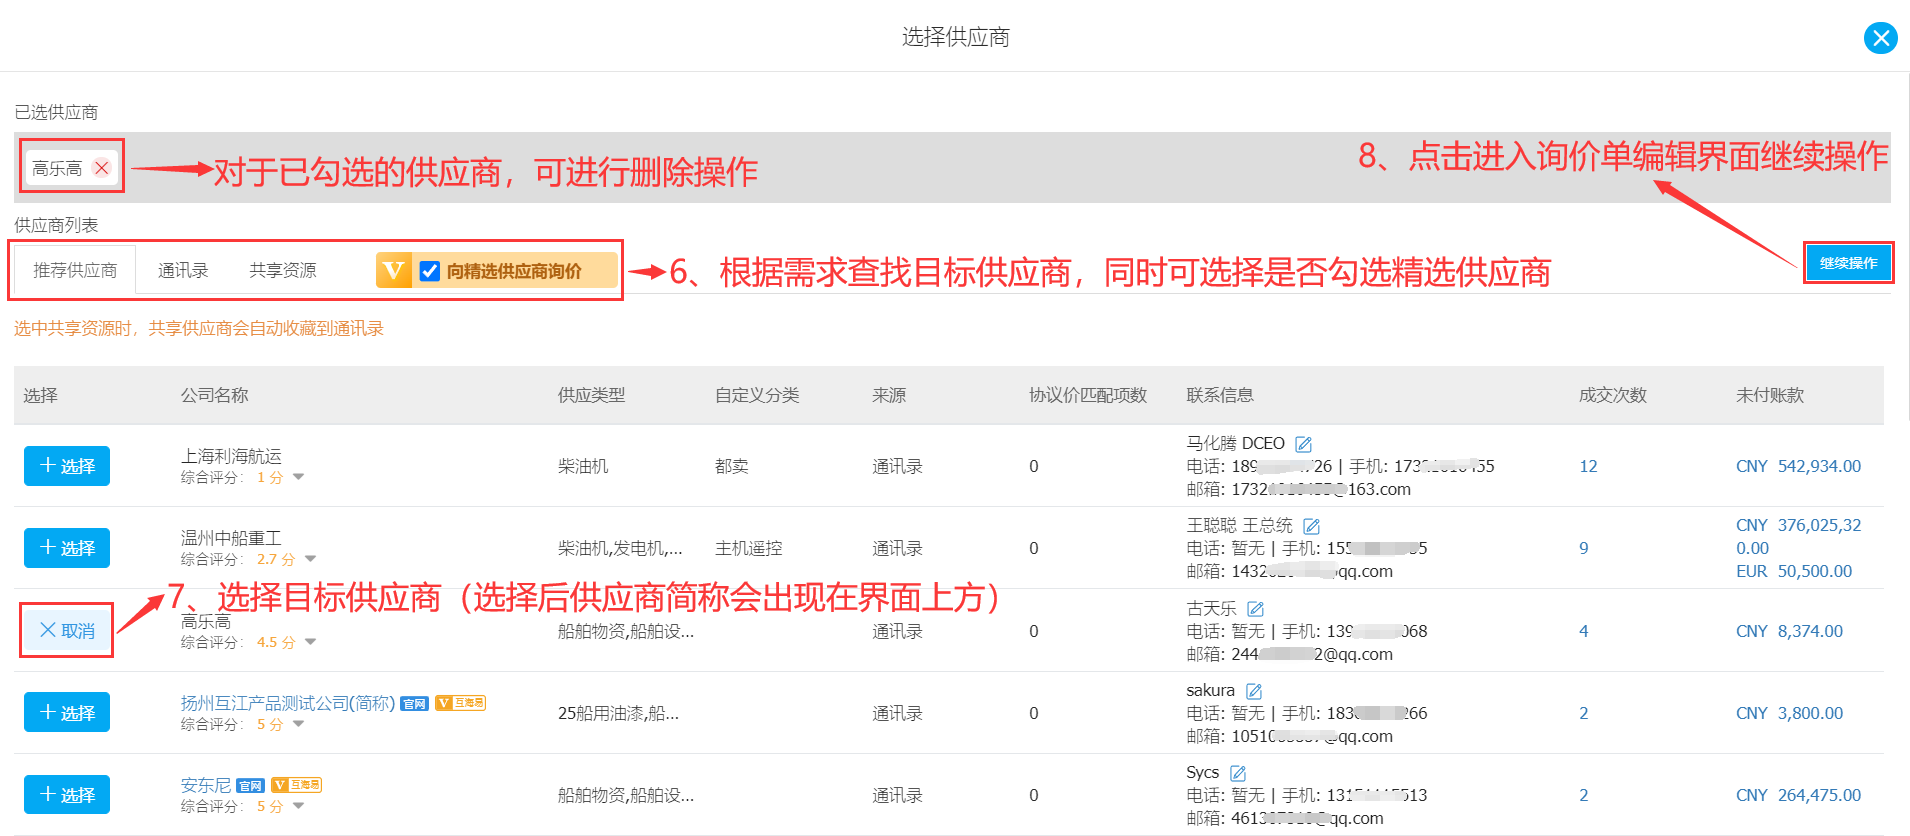This screenshot has width=1910, height=836.
Task: Close the 选择供应商 dialog
Action: tap(1880, 38)
